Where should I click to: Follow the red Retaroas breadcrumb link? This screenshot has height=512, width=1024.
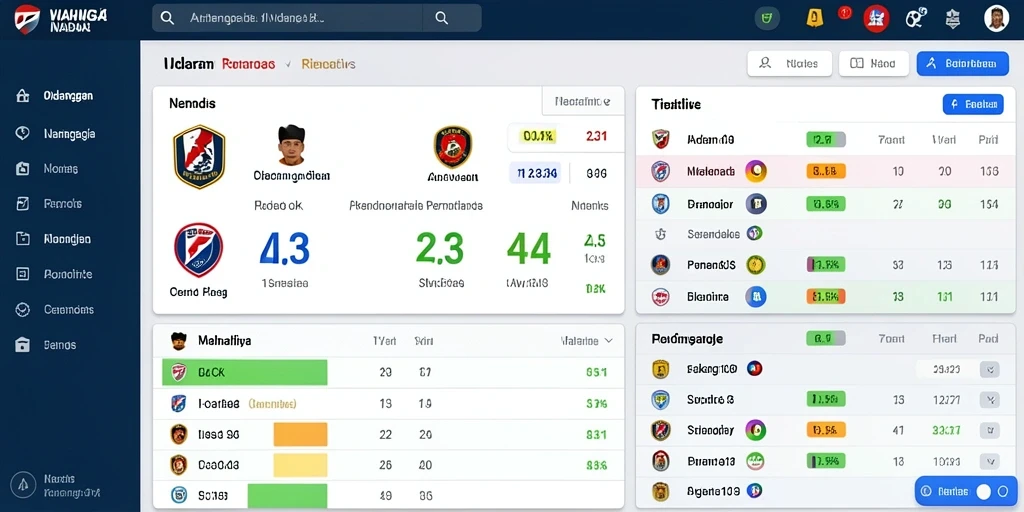(248, 64)
